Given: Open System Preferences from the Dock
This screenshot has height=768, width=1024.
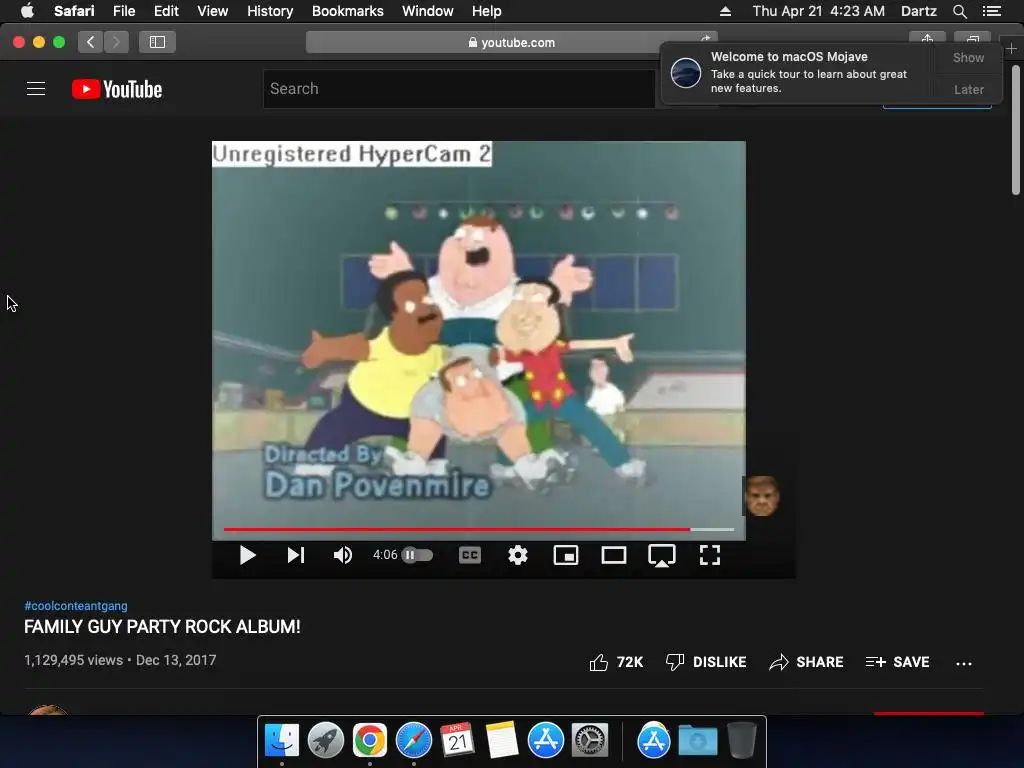Looking at the screenshot, I should [x=590, y=741].
